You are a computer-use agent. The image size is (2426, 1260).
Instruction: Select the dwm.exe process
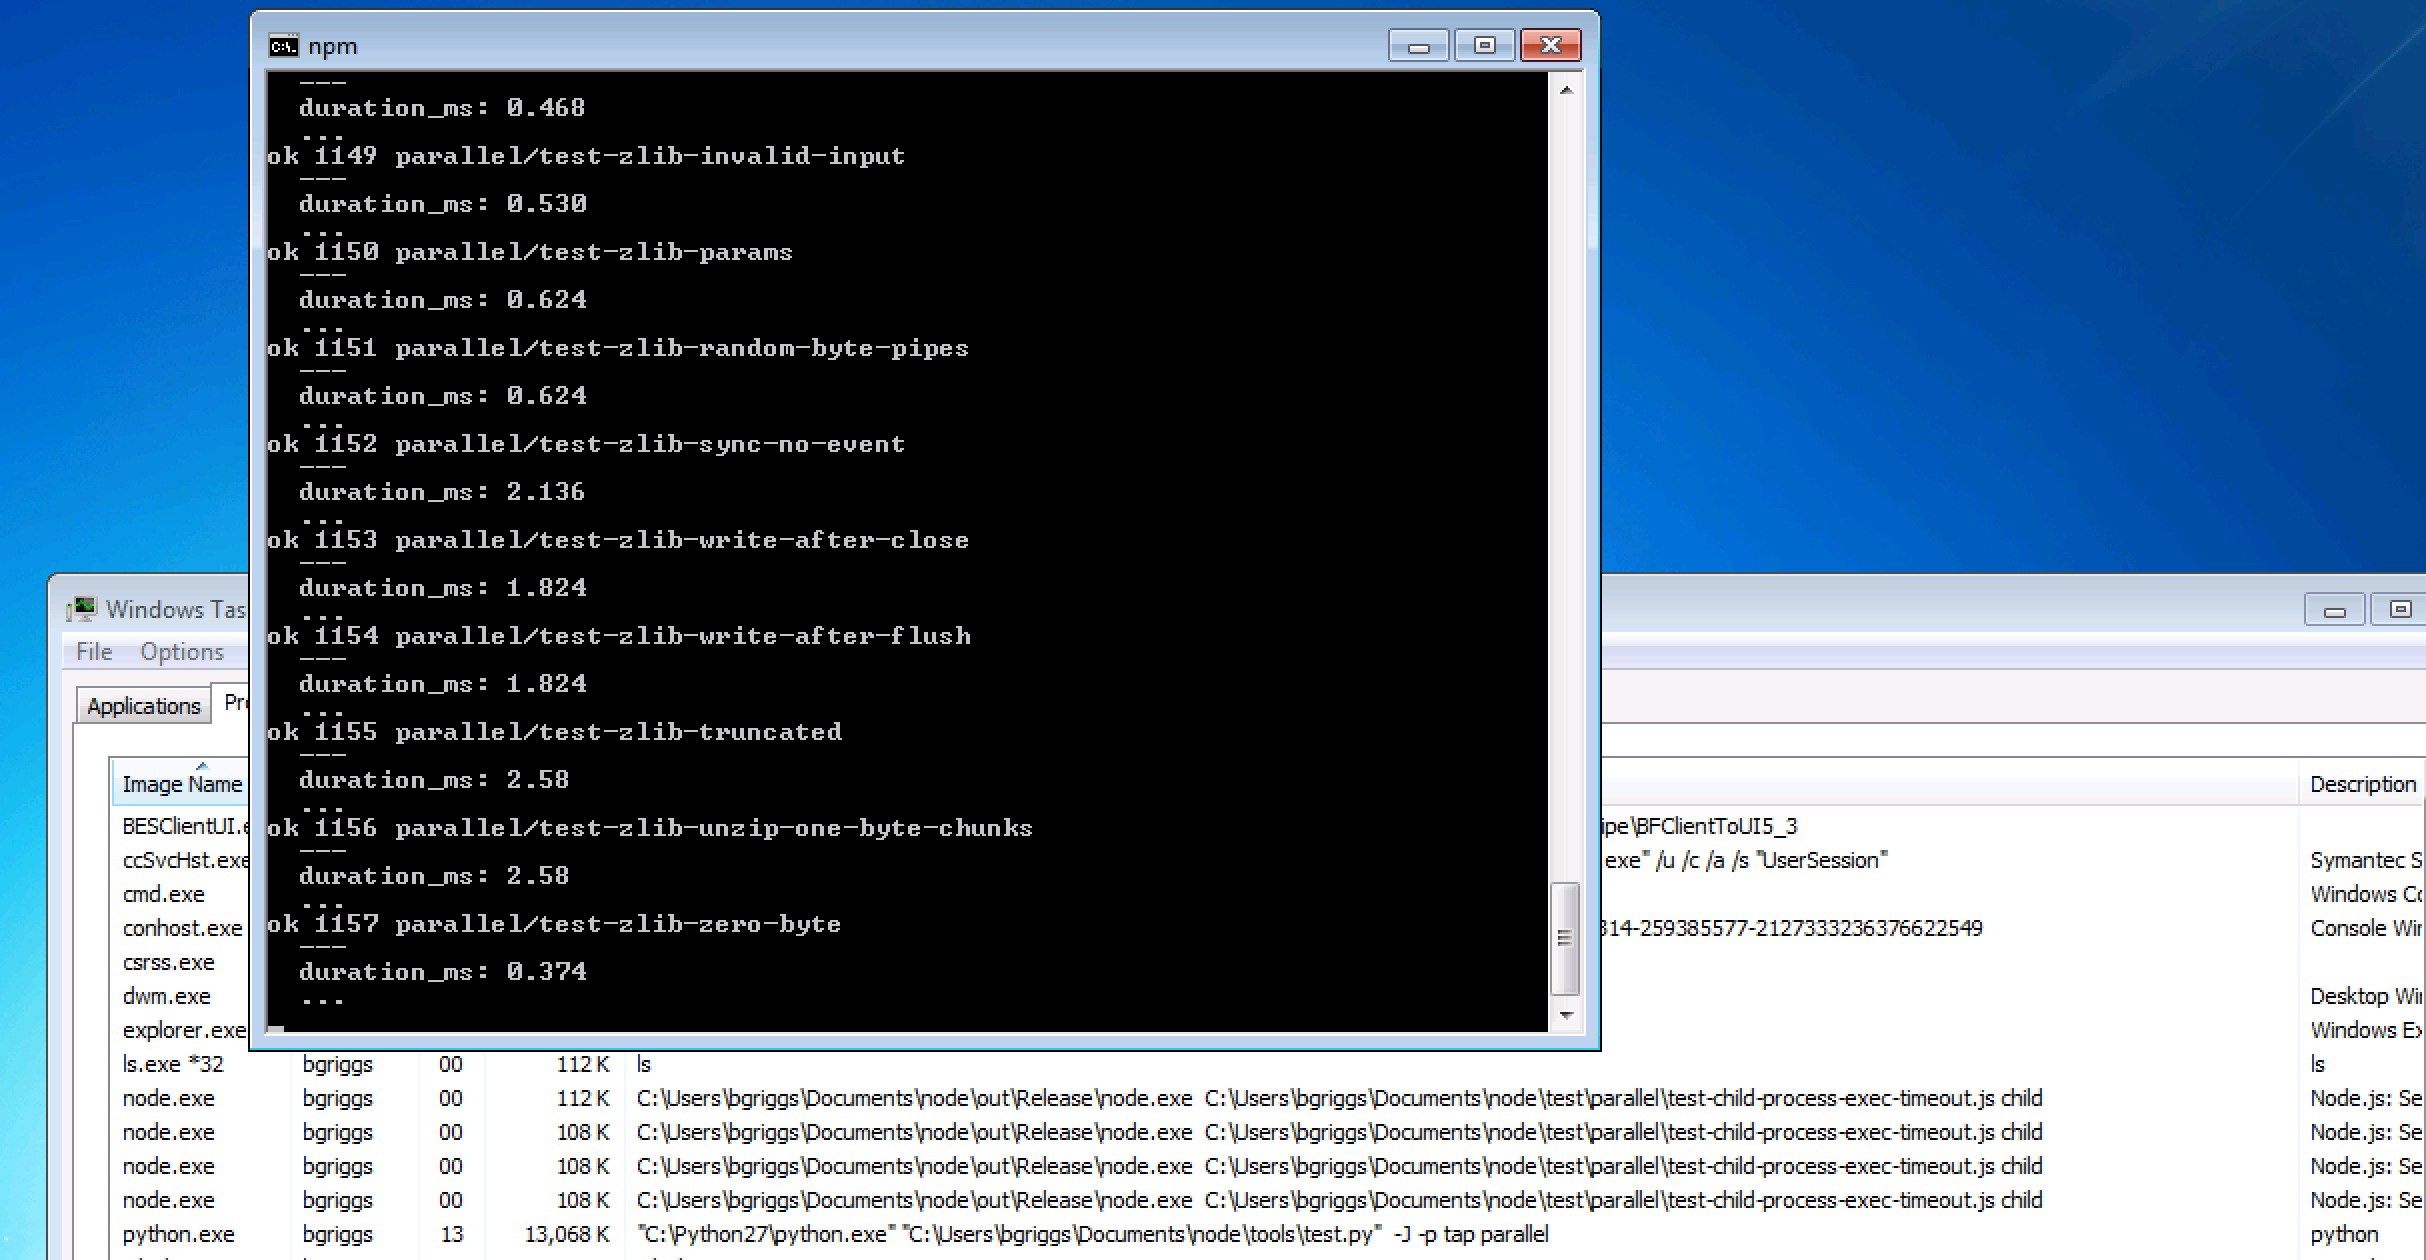[x=166, y=996]
